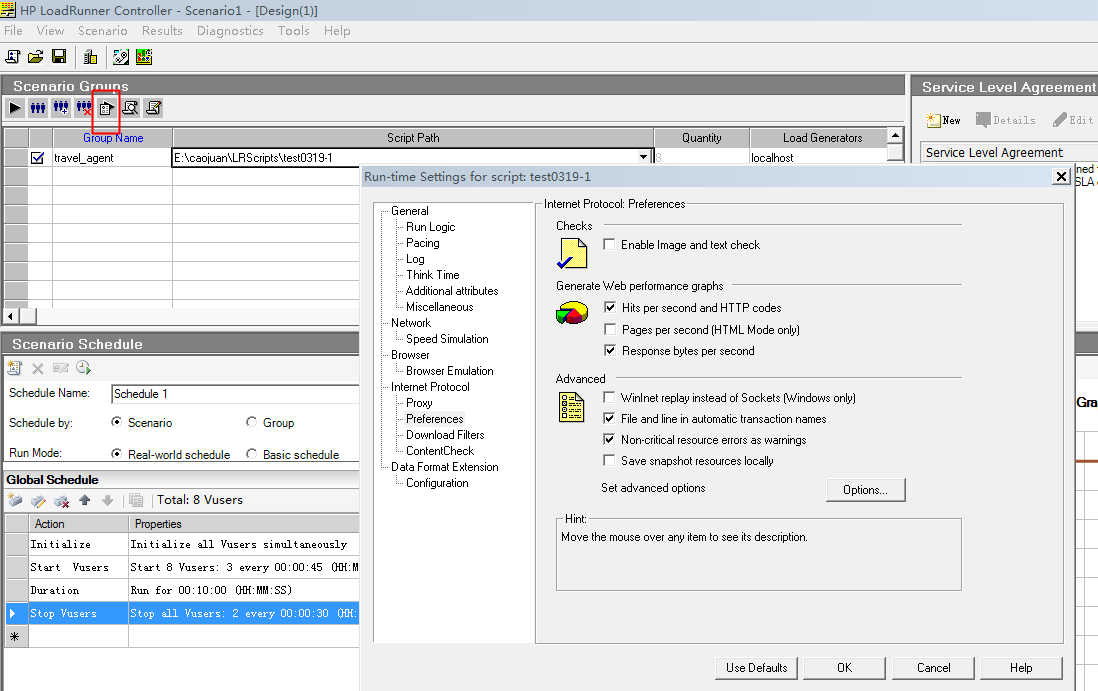Click the Use Defaults button
The image size is (1098, 691).
pyautogui.click(x=757, y=668)
